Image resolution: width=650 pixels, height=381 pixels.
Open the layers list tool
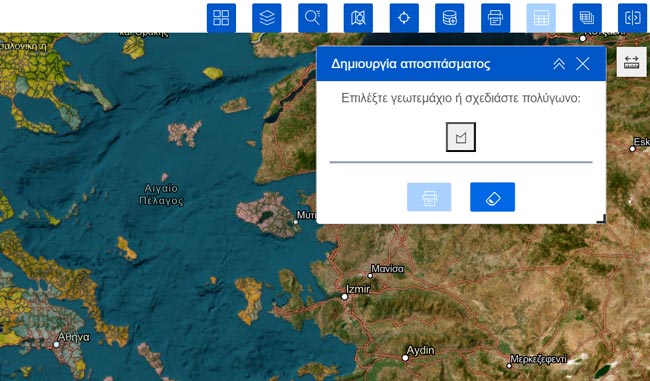click(x=267, y=18)
